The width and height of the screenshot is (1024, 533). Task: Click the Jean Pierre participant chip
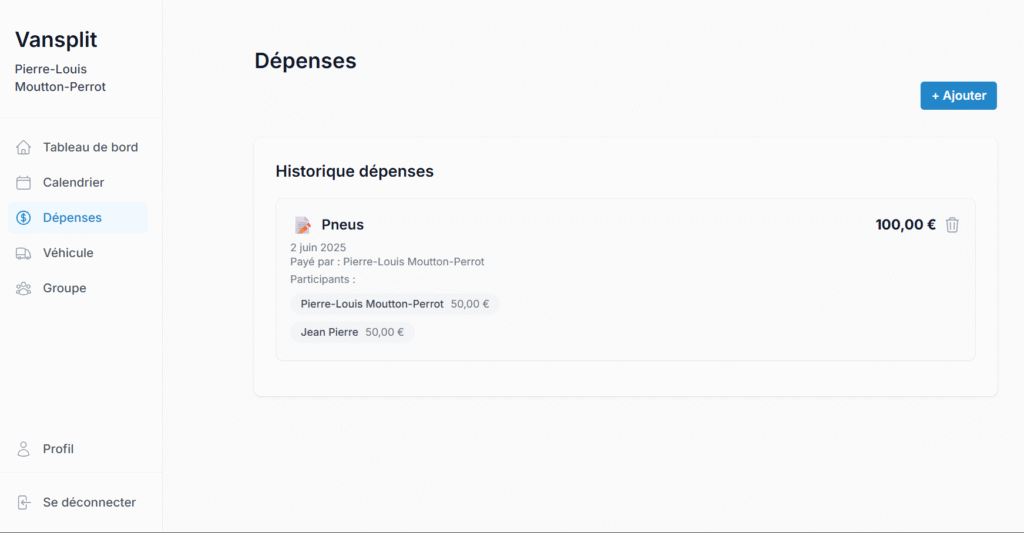tap(352, 332)
